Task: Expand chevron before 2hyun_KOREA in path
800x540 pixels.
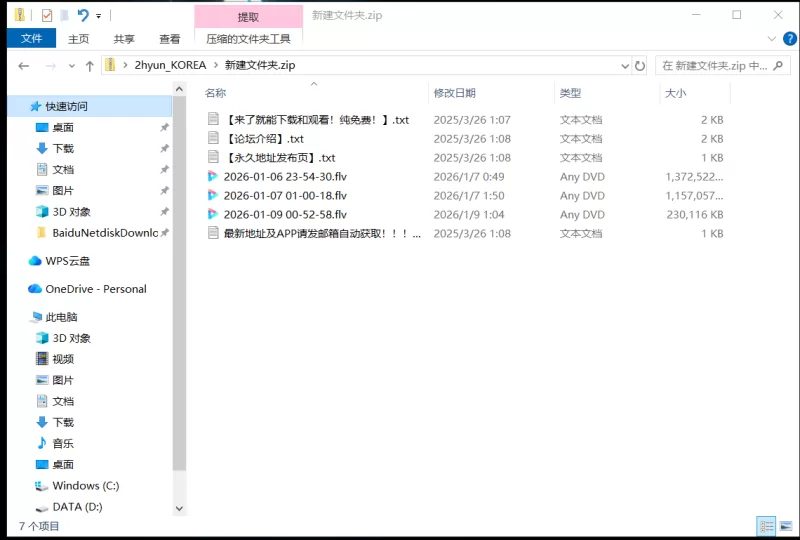Action: (125, 65)
